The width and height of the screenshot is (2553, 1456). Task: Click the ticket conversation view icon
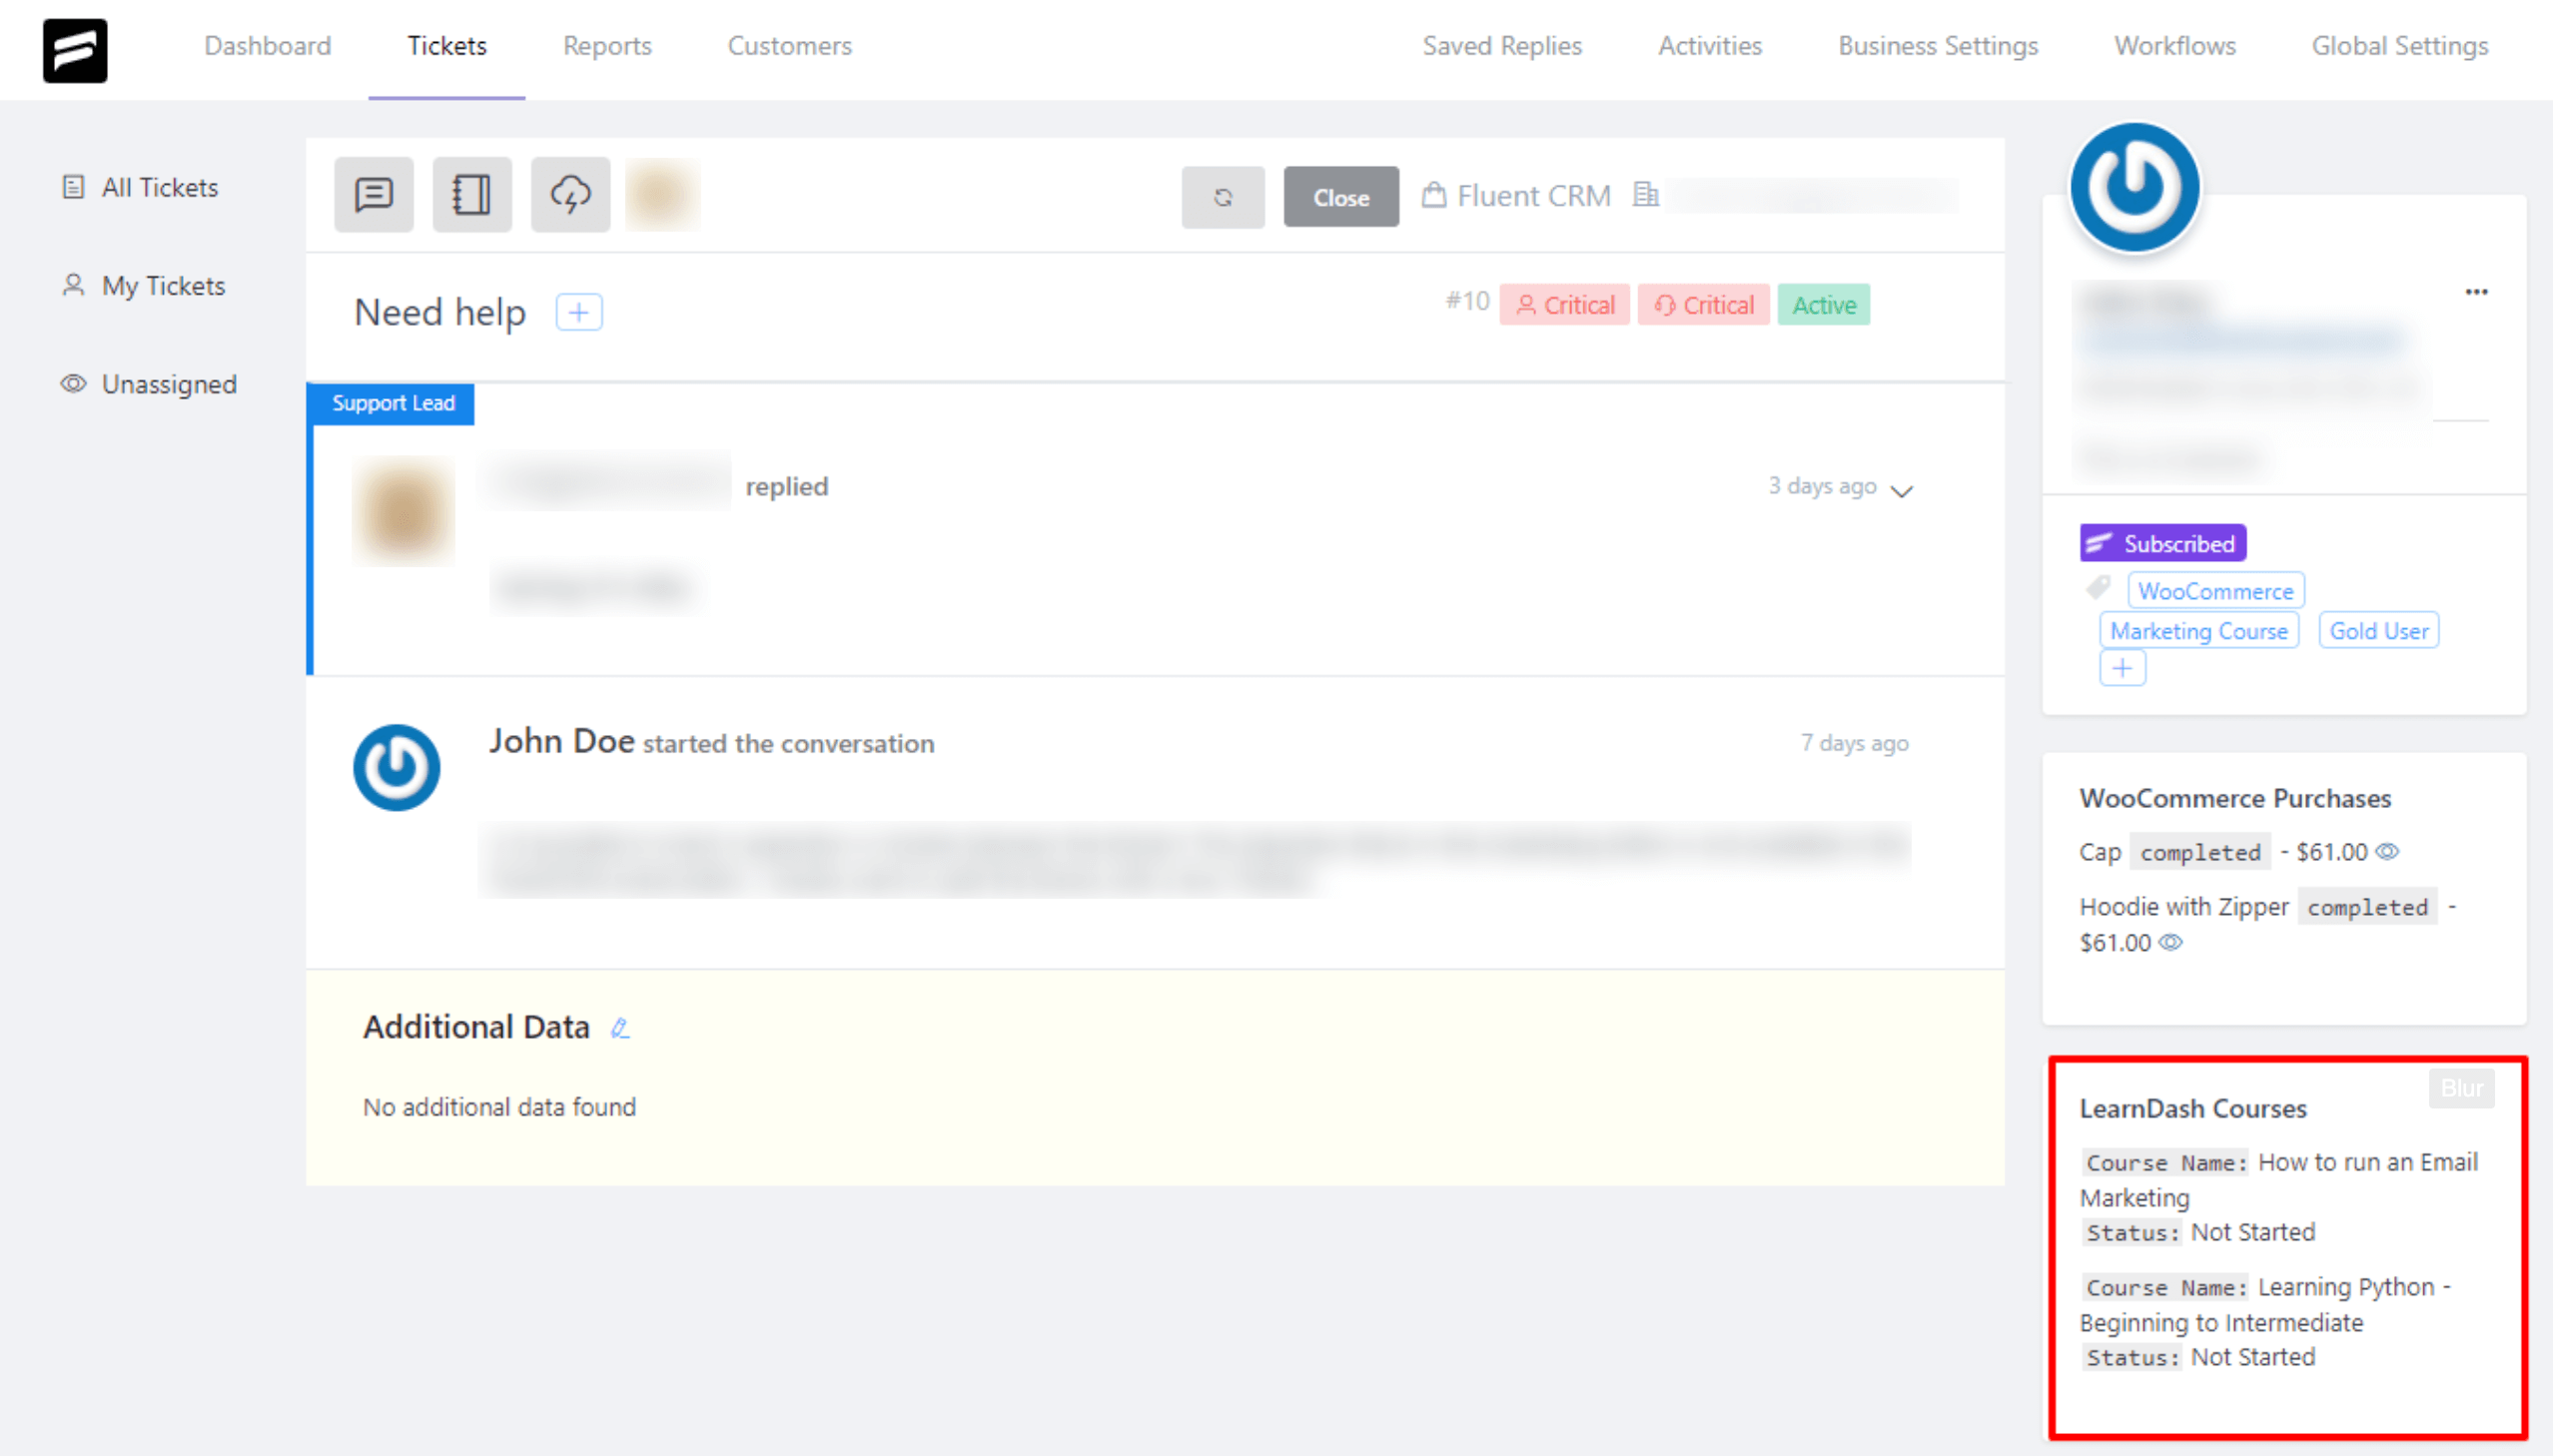pyautogui.click(x=374, y=195)
